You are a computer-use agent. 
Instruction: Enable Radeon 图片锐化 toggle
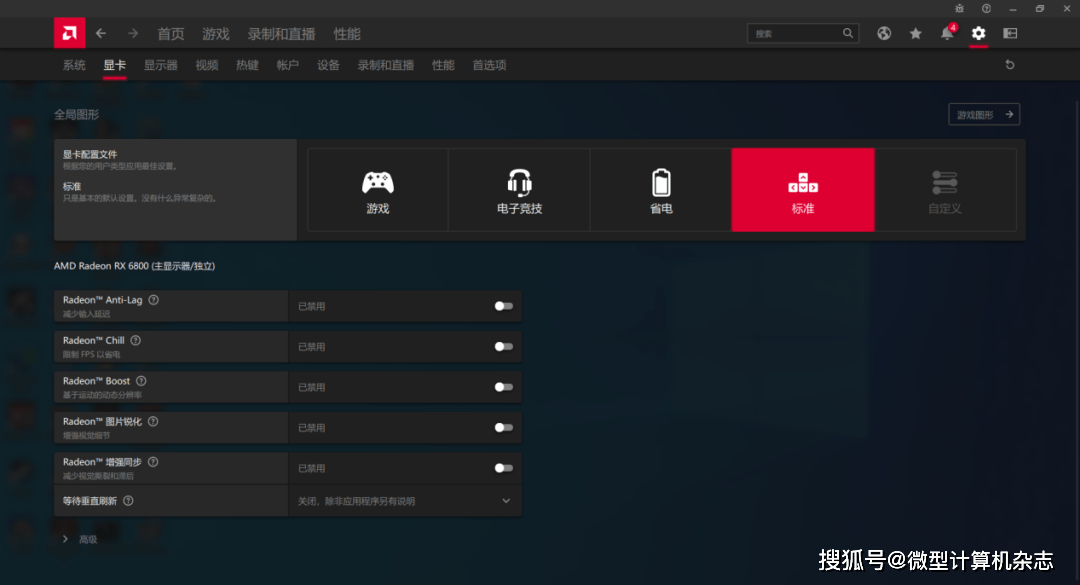503,428
